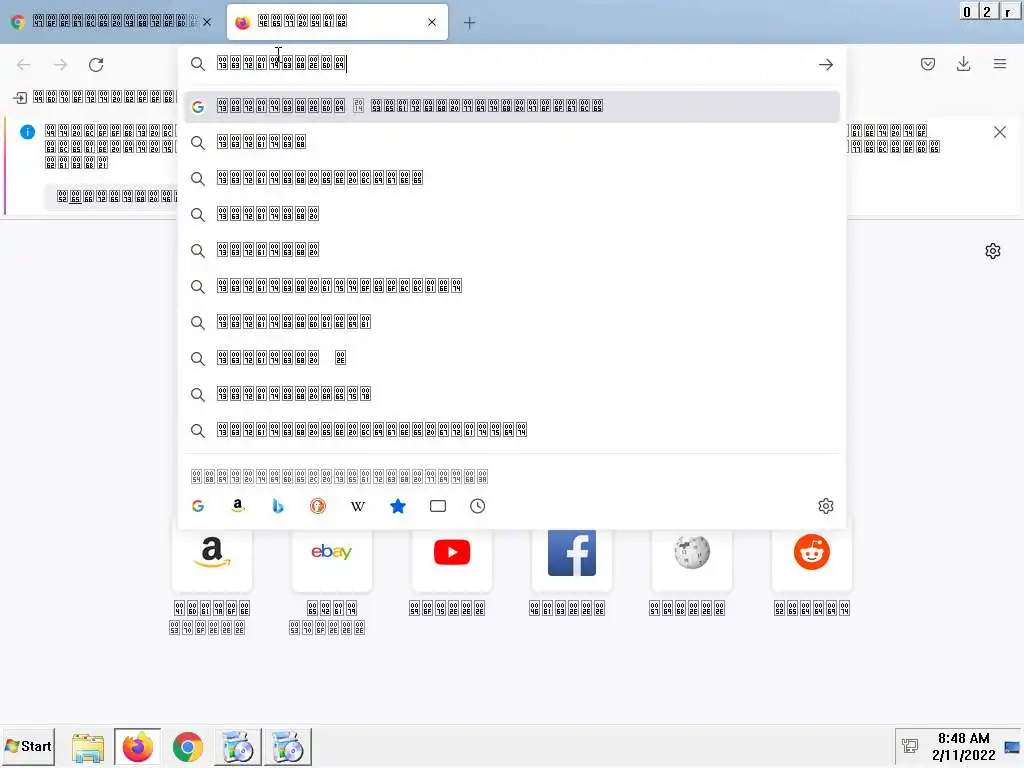This screenshot has width=1024, height=768.
Task: Choose the 'scratch en ligne gratuit' suggestion
Action: (x=511, y=430)
